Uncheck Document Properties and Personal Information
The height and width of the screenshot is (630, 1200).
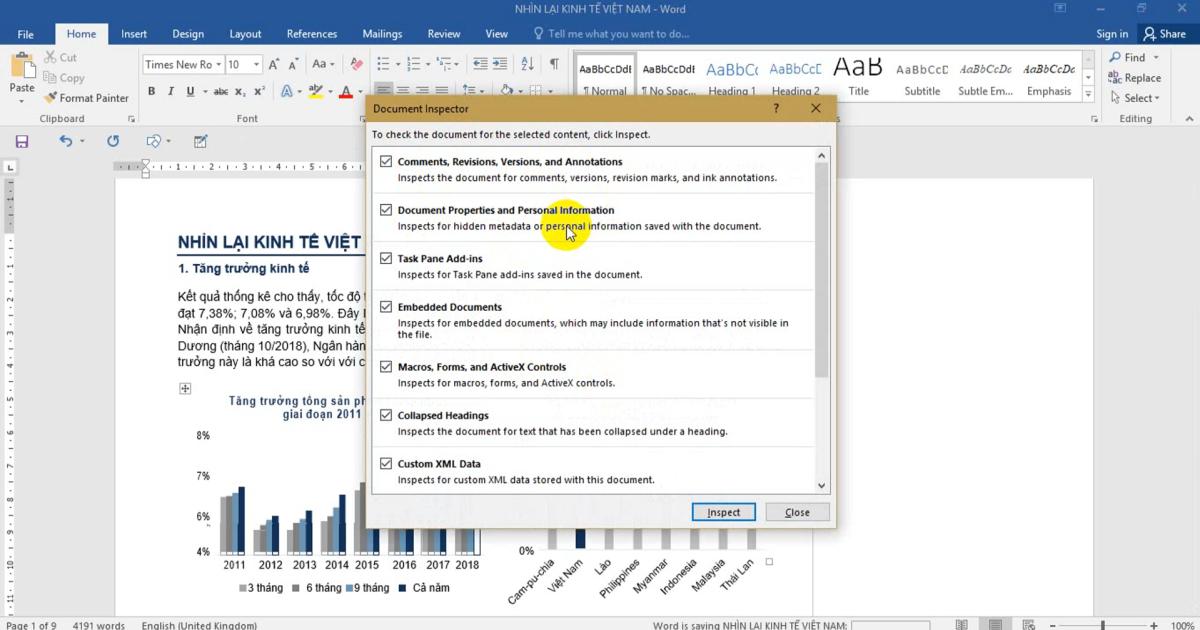coord(386,210)
